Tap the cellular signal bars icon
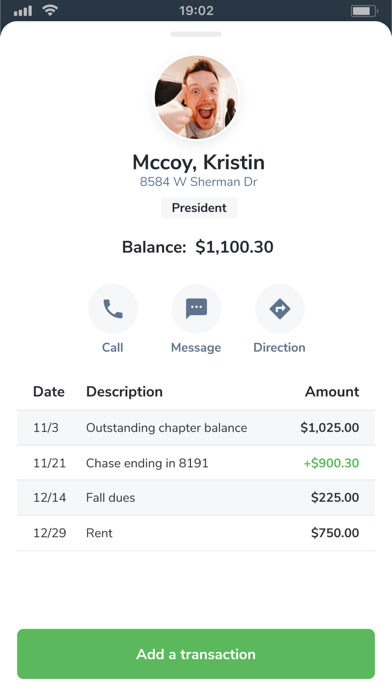This screenshot has width=392, height=696. pyautogui.click(x=23, y=11)
